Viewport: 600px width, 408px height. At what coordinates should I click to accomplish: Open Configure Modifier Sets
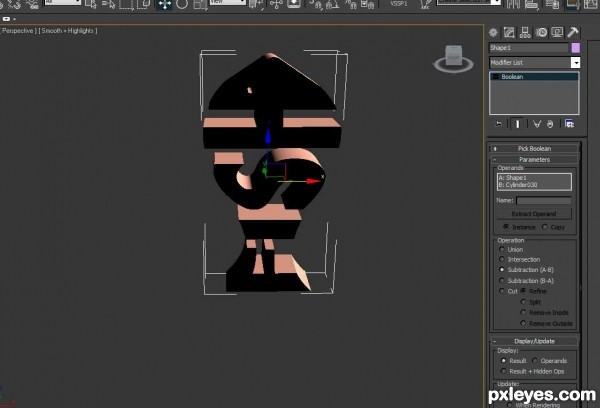pos(569,124)
